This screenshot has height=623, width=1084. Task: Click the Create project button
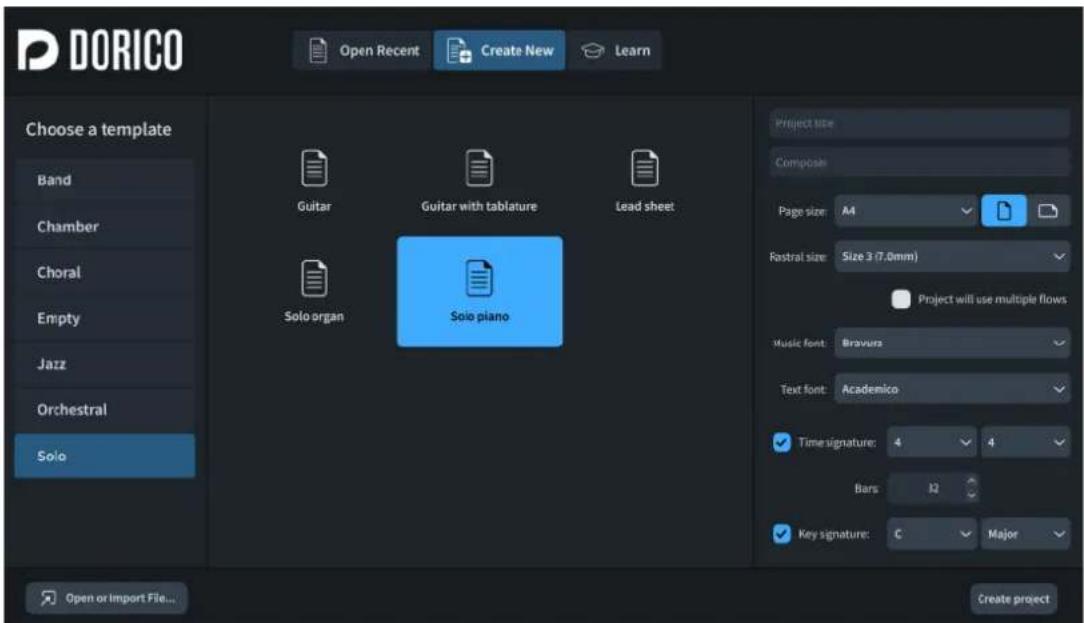[x=1013, y=599]
